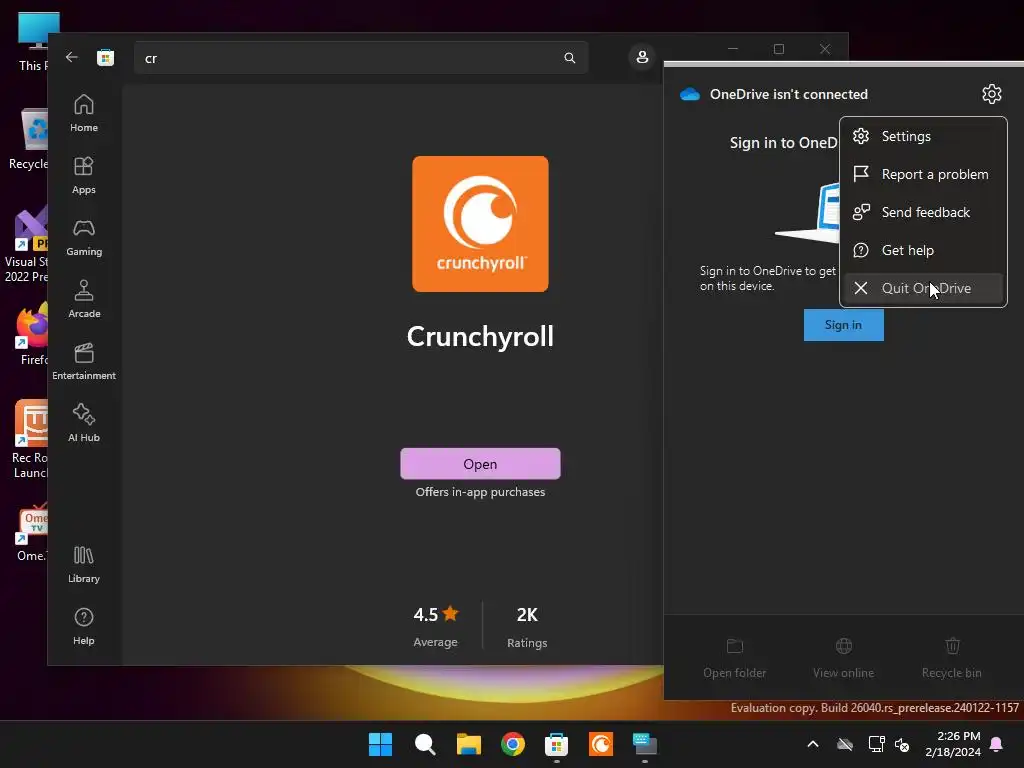Go back with the Store back arrow
Screen dimensions: 1024x768
pyautogui.click(x=72, y=57)
